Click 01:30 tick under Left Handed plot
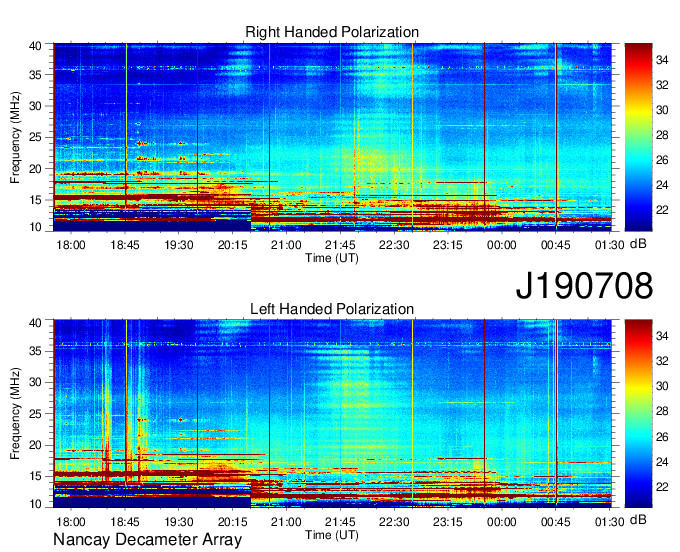The height and width of the screenshot is (552, 680). 609,522
